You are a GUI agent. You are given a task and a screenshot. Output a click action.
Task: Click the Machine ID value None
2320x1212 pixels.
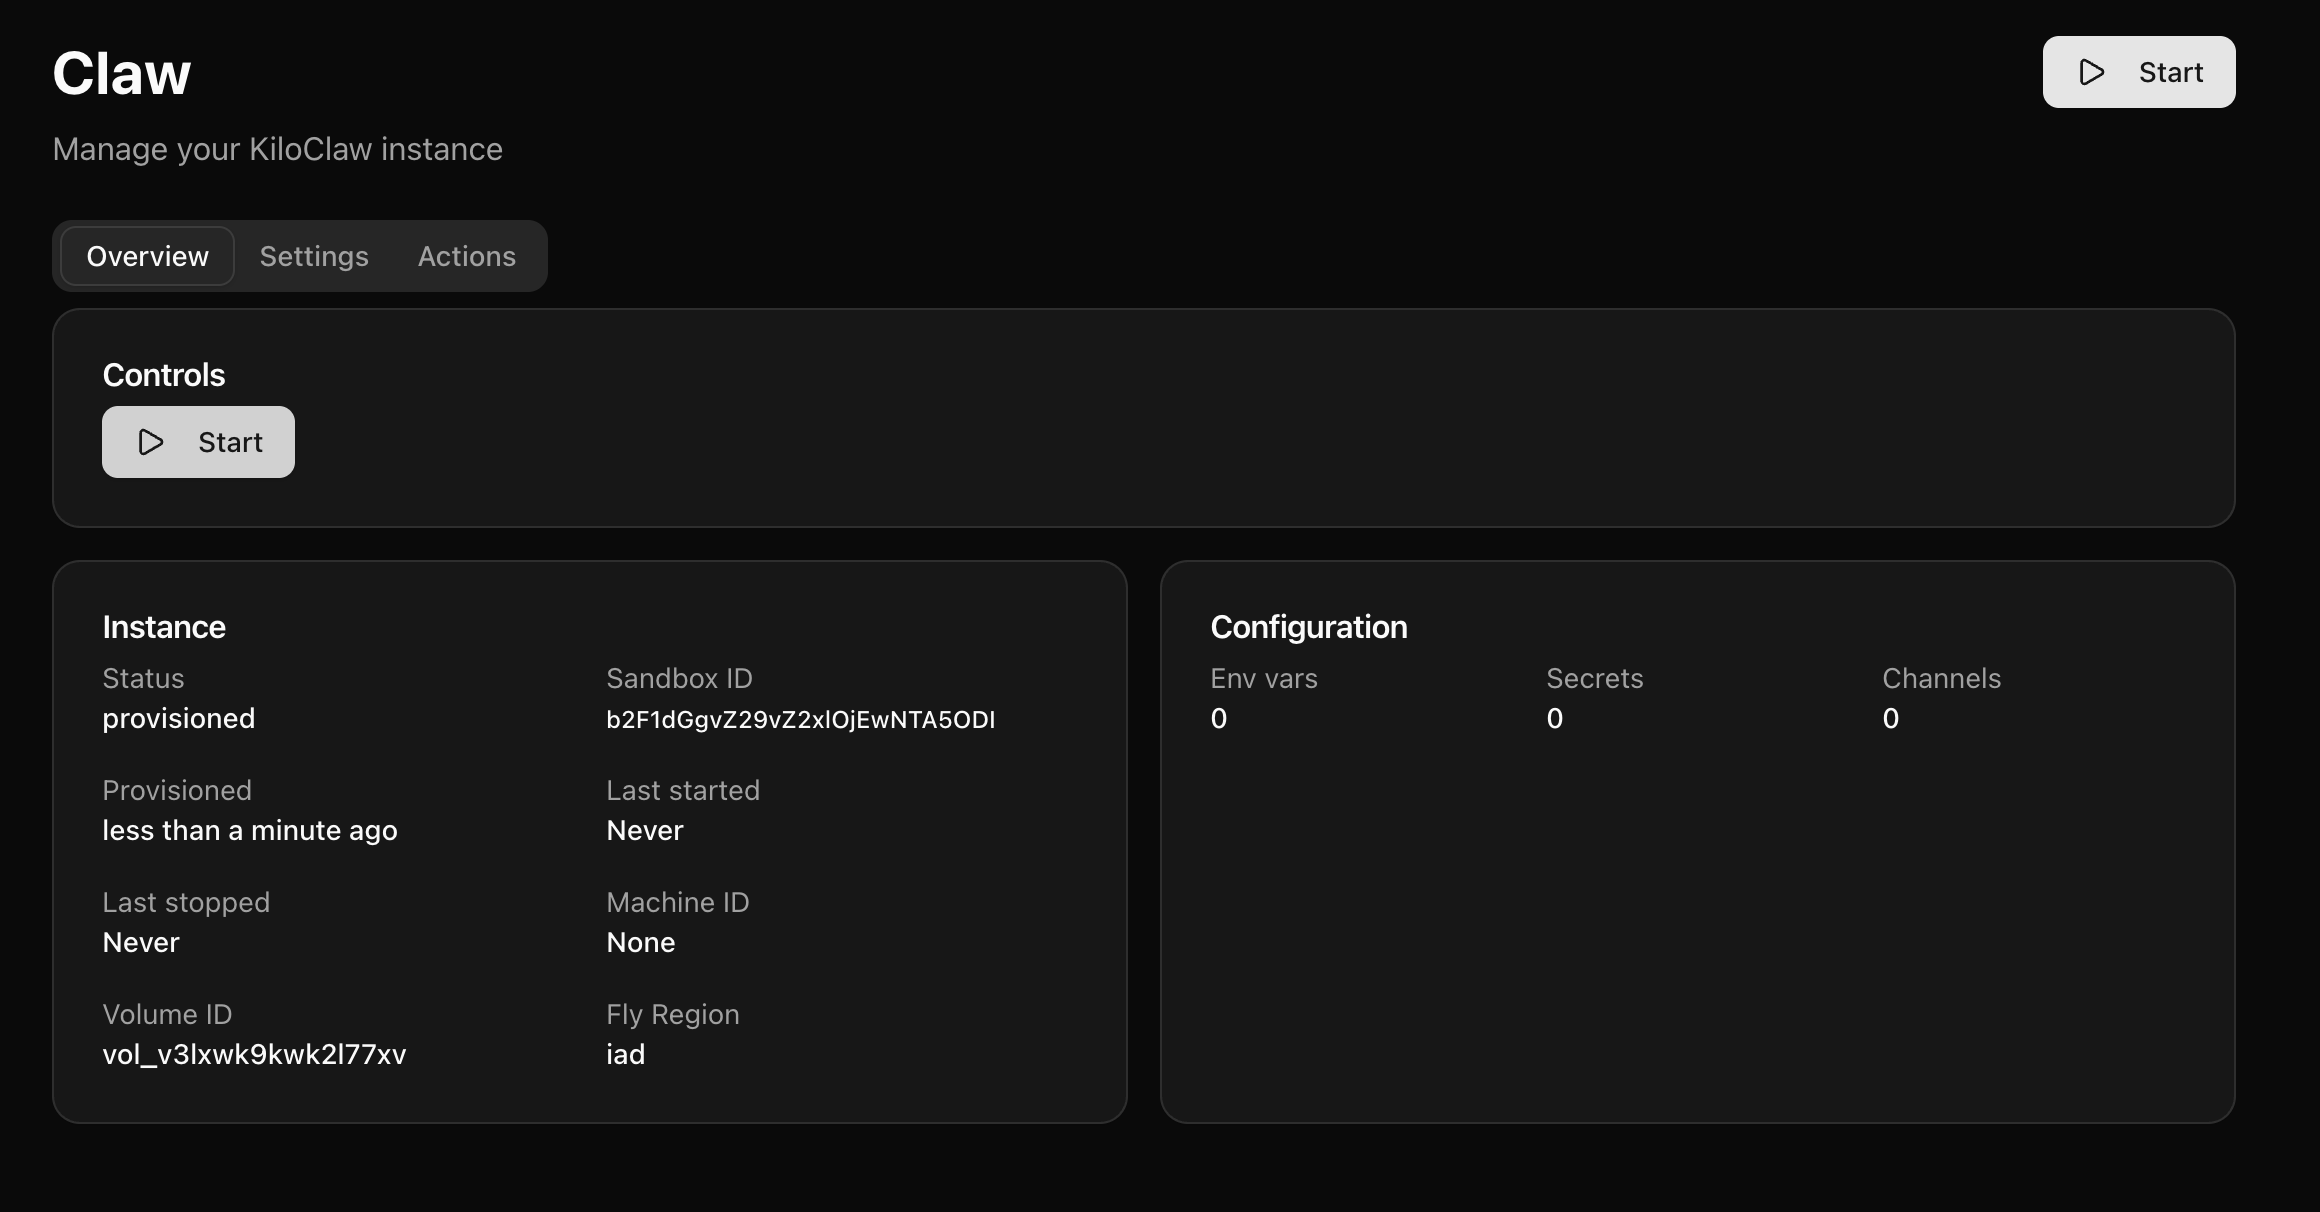coord(640,942)
